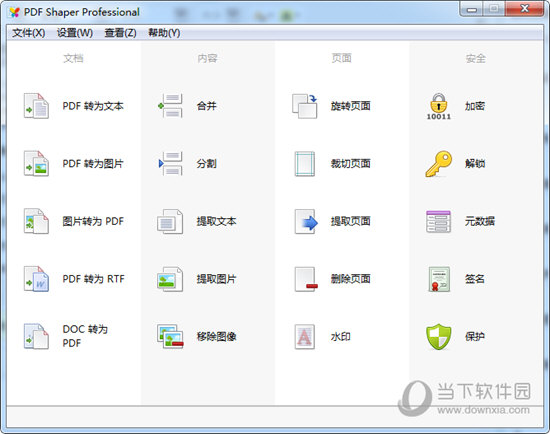
Task: Pick the 签名 label
Action: 475,279
